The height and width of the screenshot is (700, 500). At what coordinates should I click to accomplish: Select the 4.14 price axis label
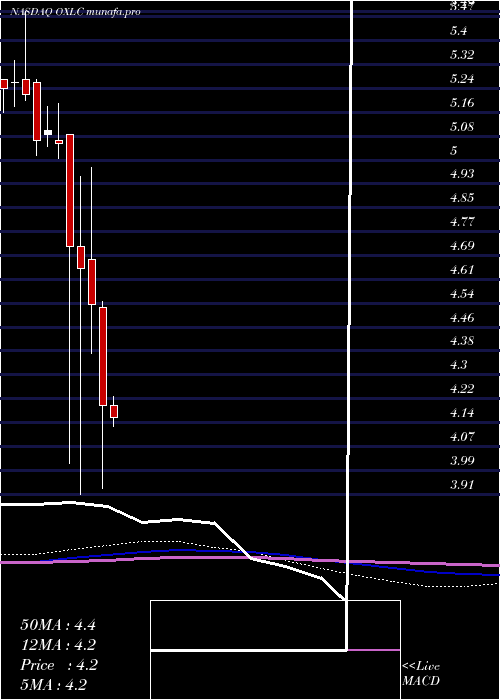tap(462, 413)
